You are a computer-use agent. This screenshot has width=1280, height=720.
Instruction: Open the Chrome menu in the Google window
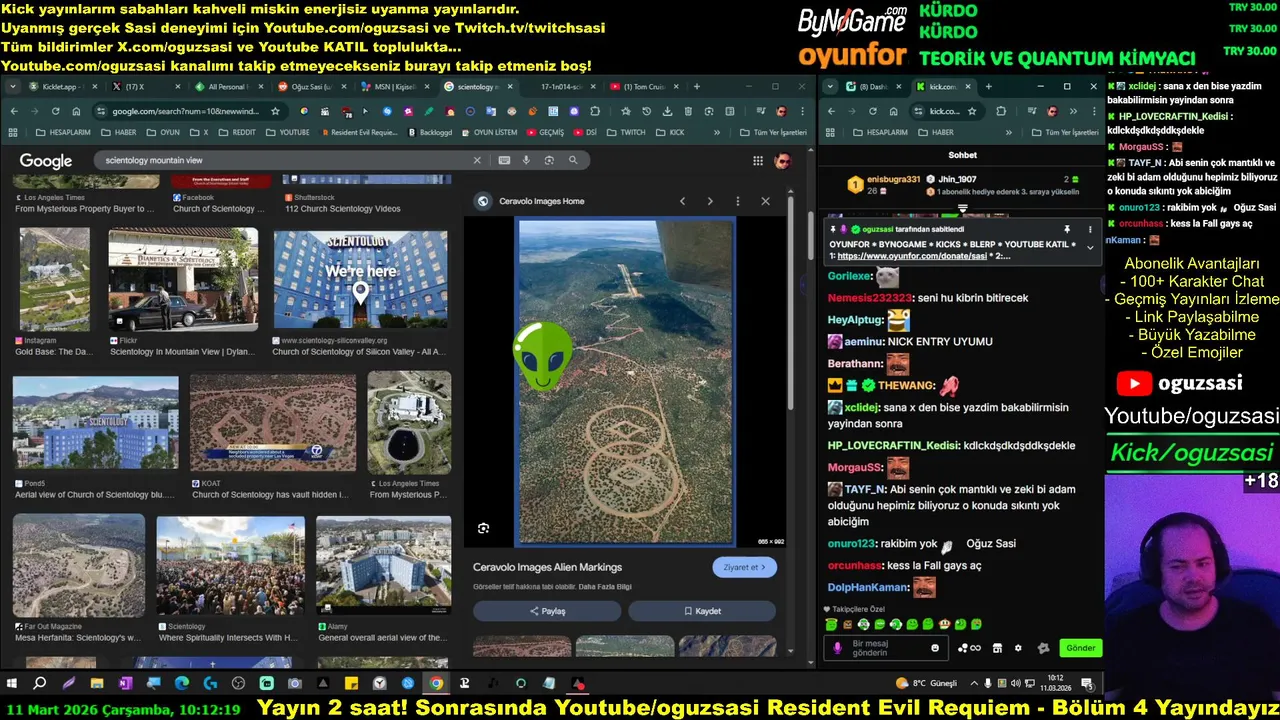[801, 111]
